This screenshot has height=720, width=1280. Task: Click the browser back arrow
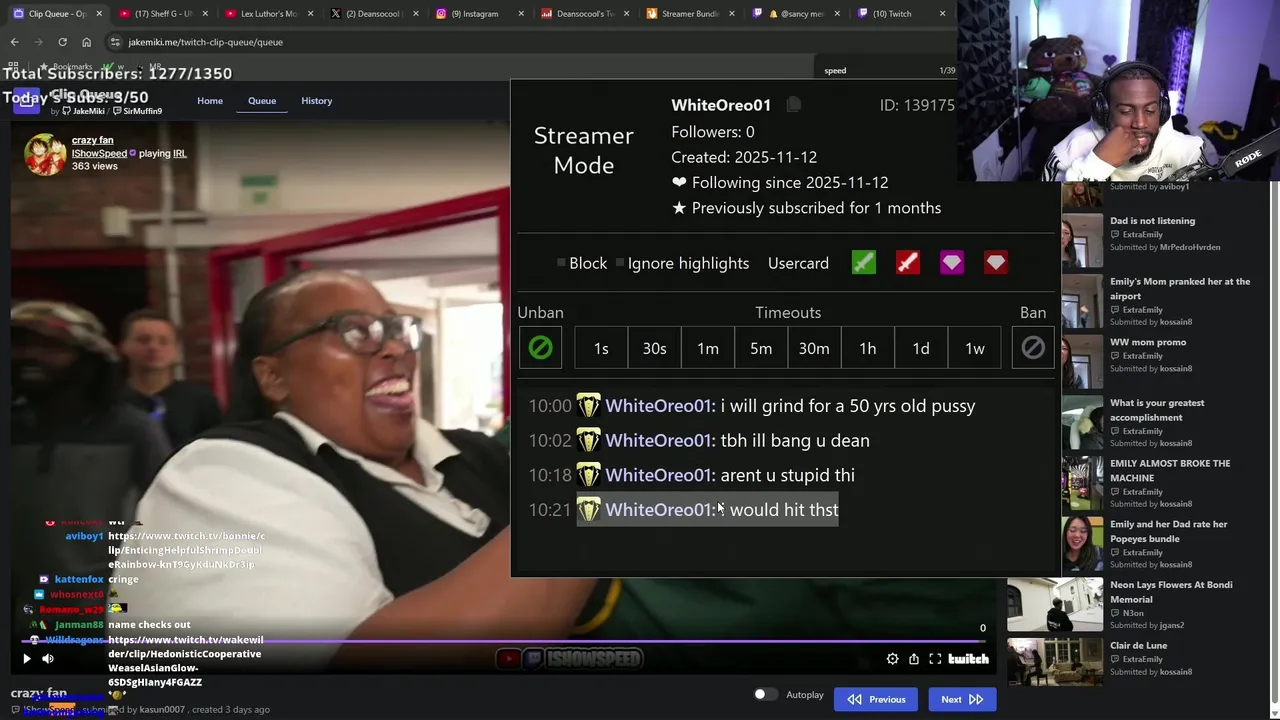coord(14,42)
